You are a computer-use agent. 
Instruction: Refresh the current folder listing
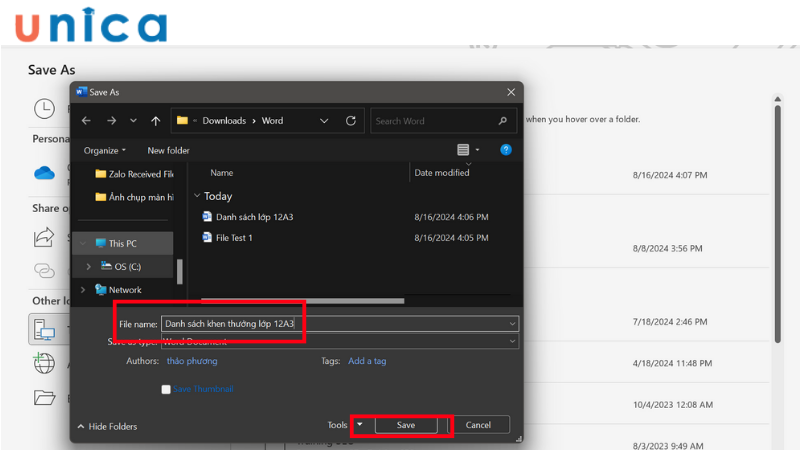coord(350,121)
